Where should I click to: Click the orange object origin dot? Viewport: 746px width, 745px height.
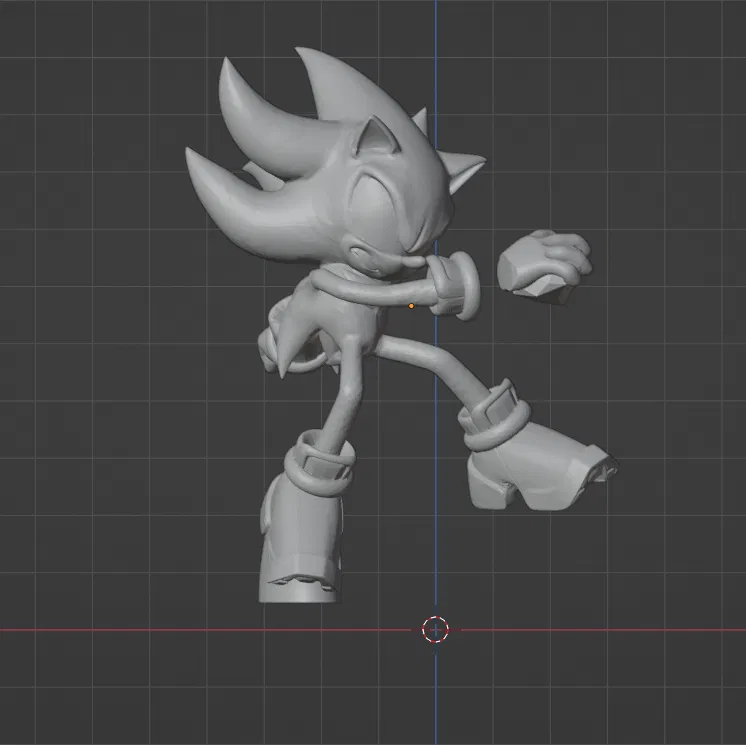(411, 306)
